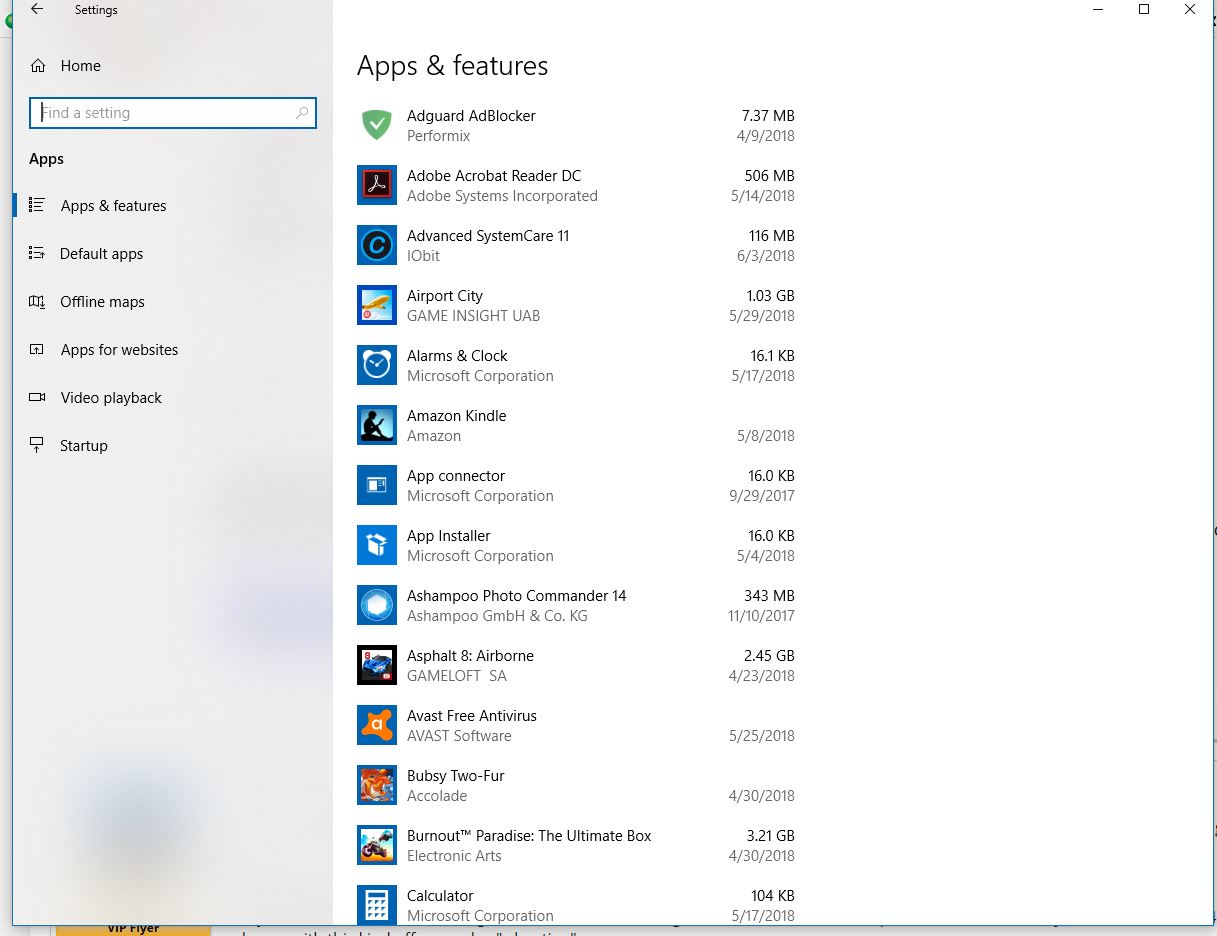Focus the Find a setting field
This screenshot has height=936, width=1217.
tap(173, 113)
